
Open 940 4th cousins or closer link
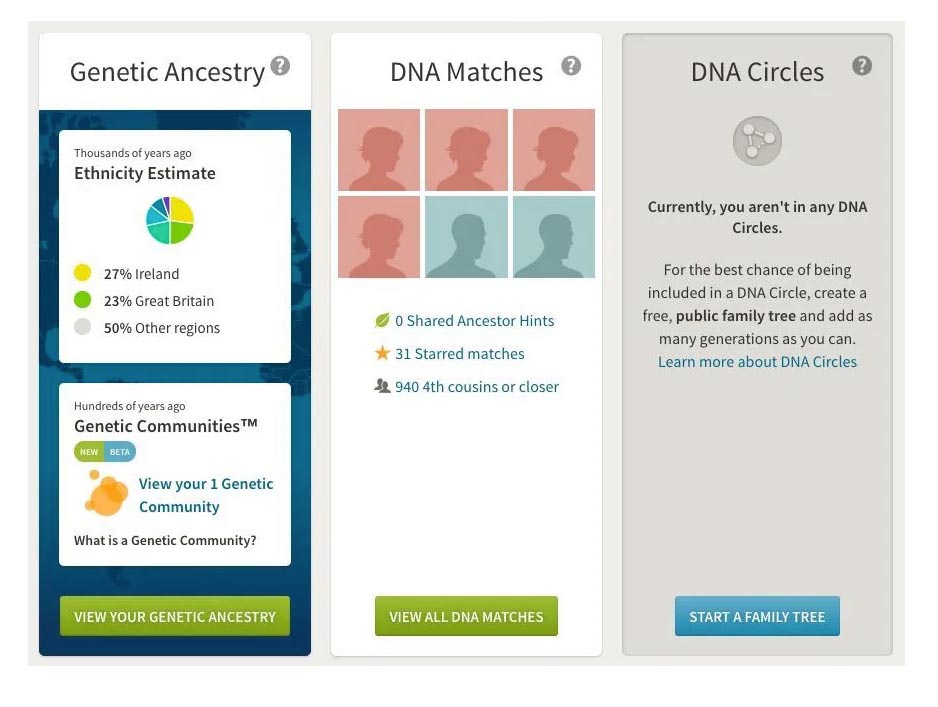click(x=477, y=387)
